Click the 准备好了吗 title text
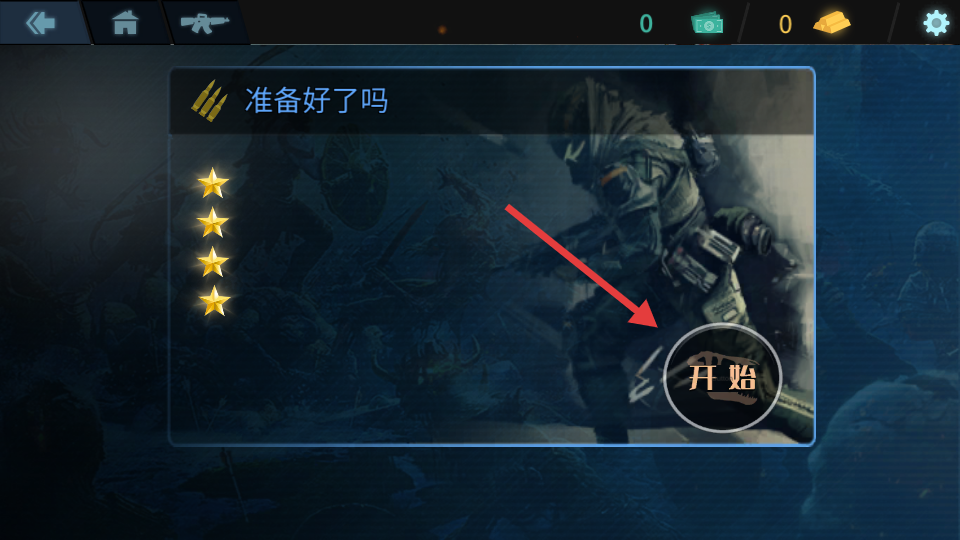 [316, 100]
